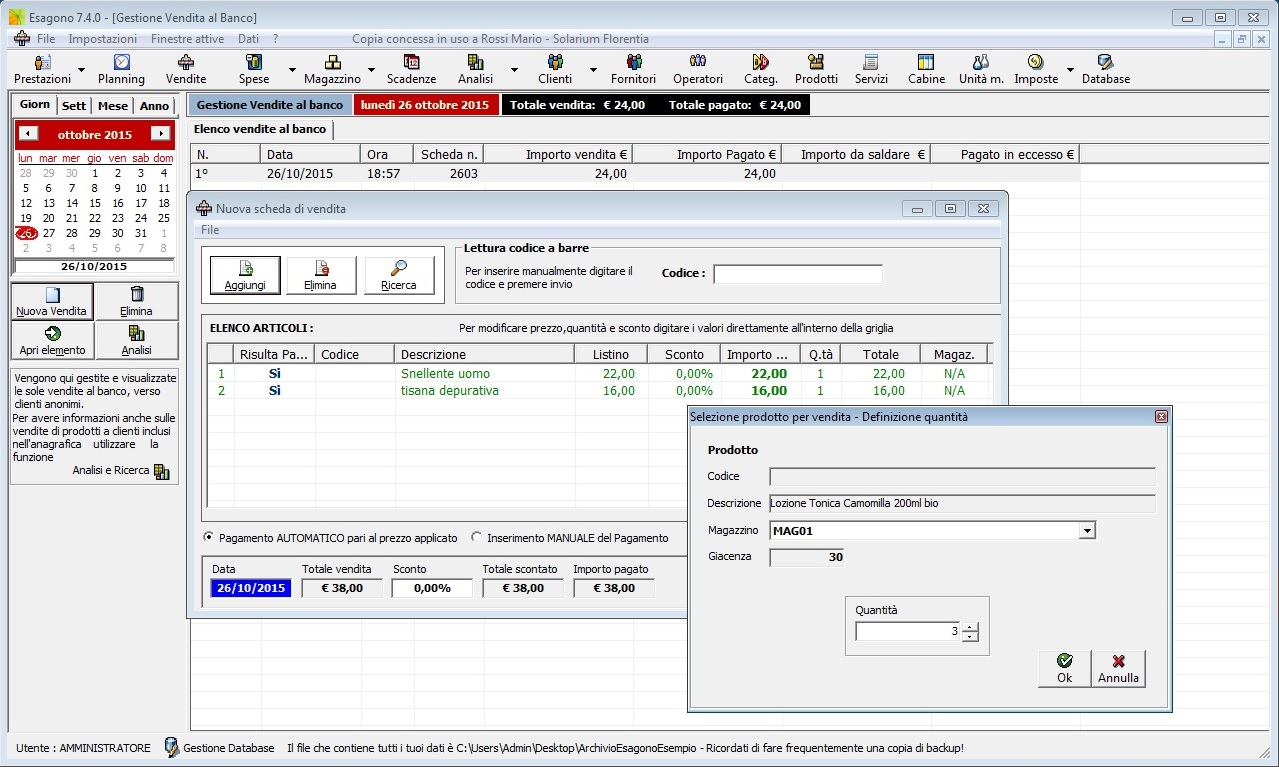Open the Magazzino MAG01 combo box
1279x767 pixels.
[x=933, y=530]
